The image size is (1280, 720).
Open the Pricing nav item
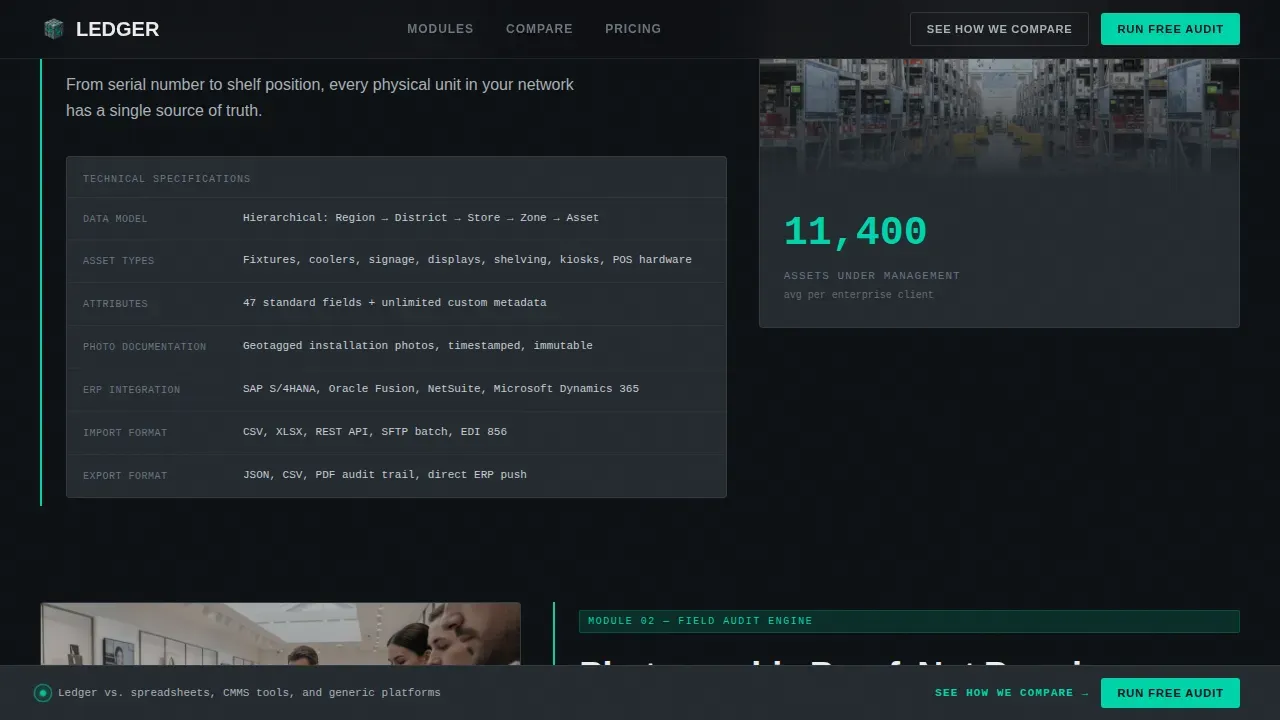coord(633,29)
